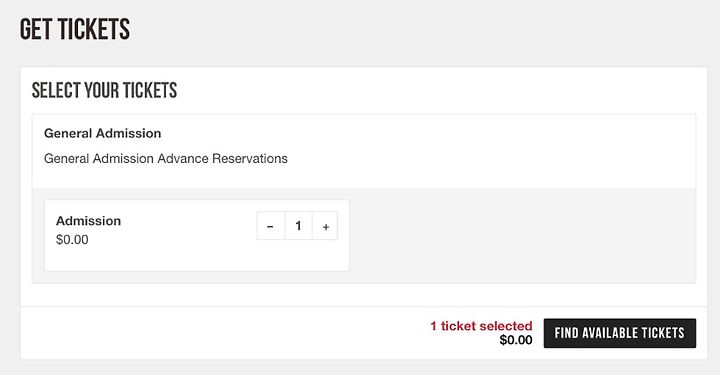Viewport: 720px width, 375px height.
Task: Click the Admission label in the ticket card
Action: click(88, 221)
